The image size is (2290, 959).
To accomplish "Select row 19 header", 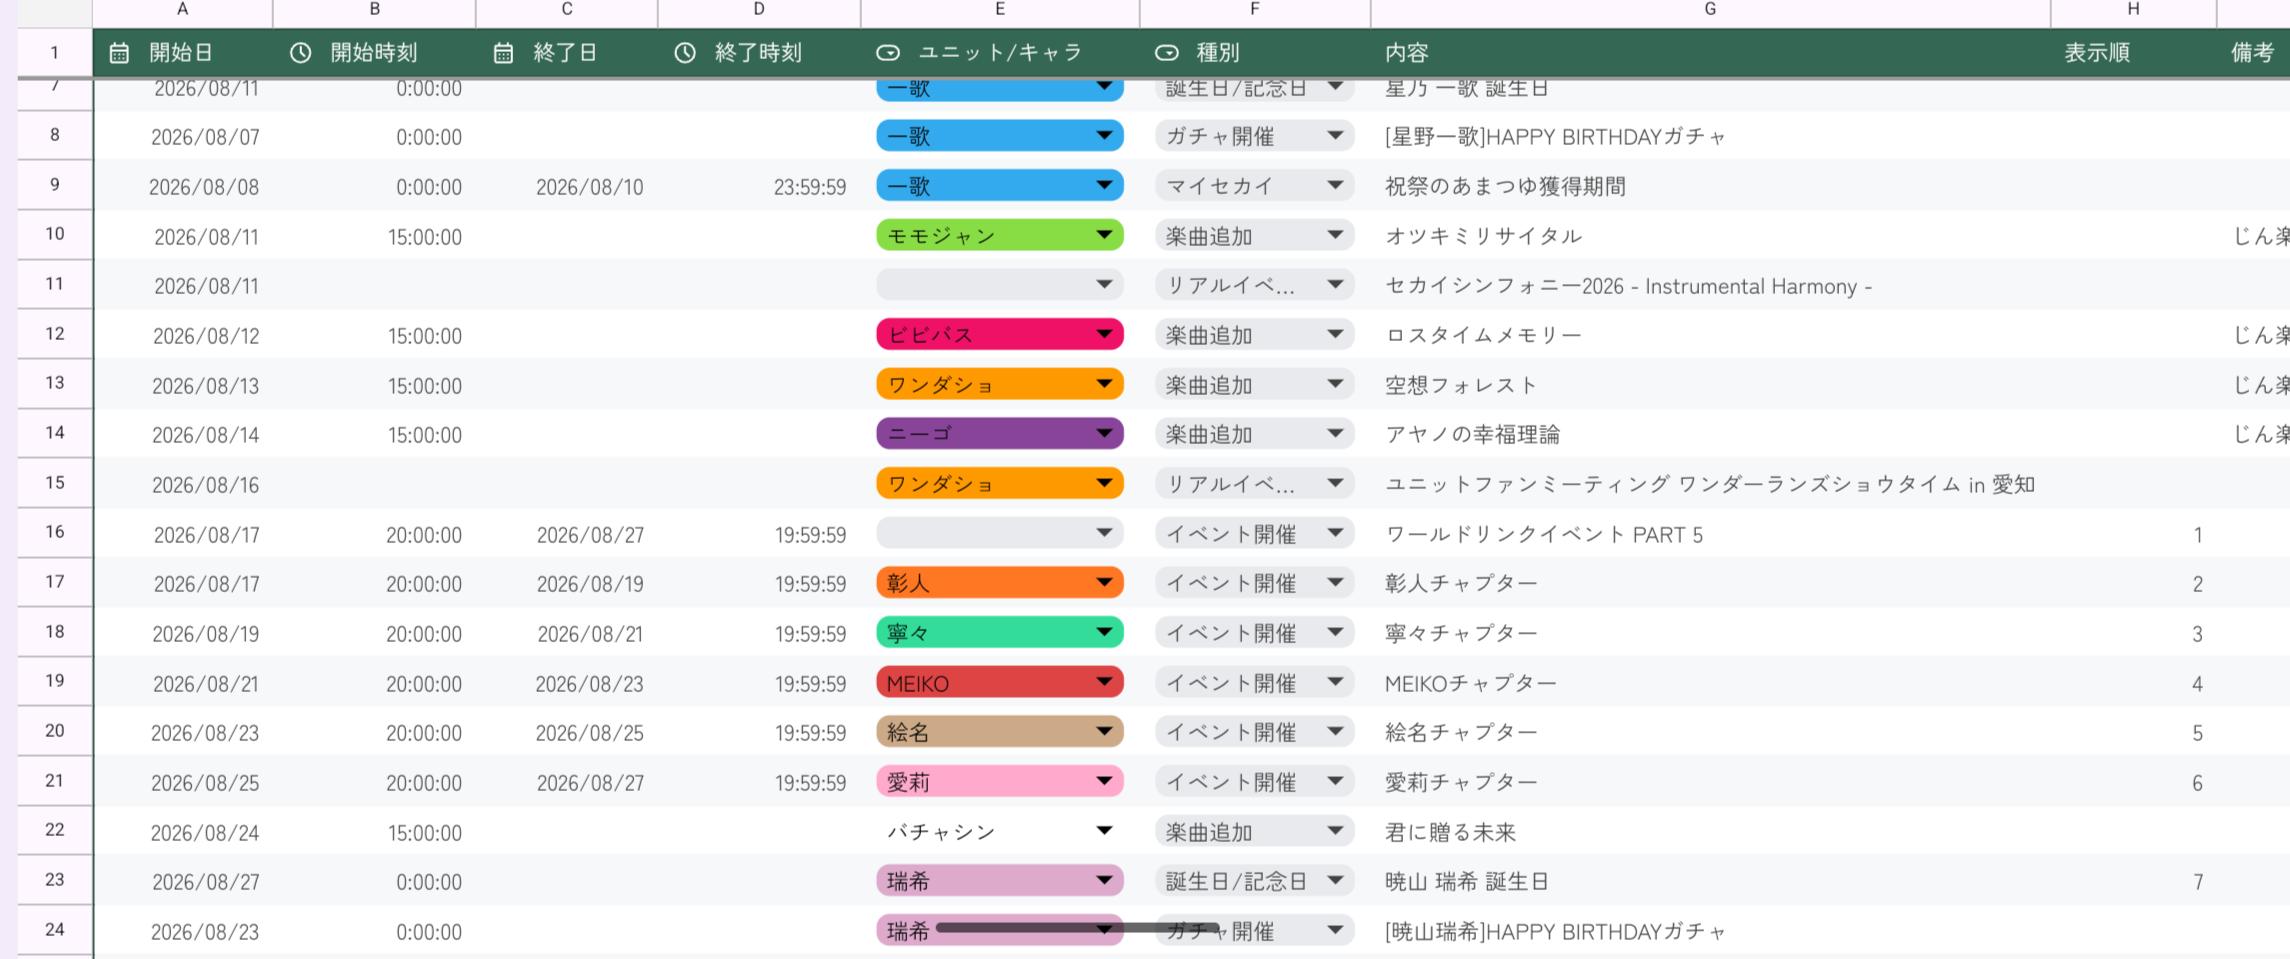I will pyautogui.click(x=55, y=681).
